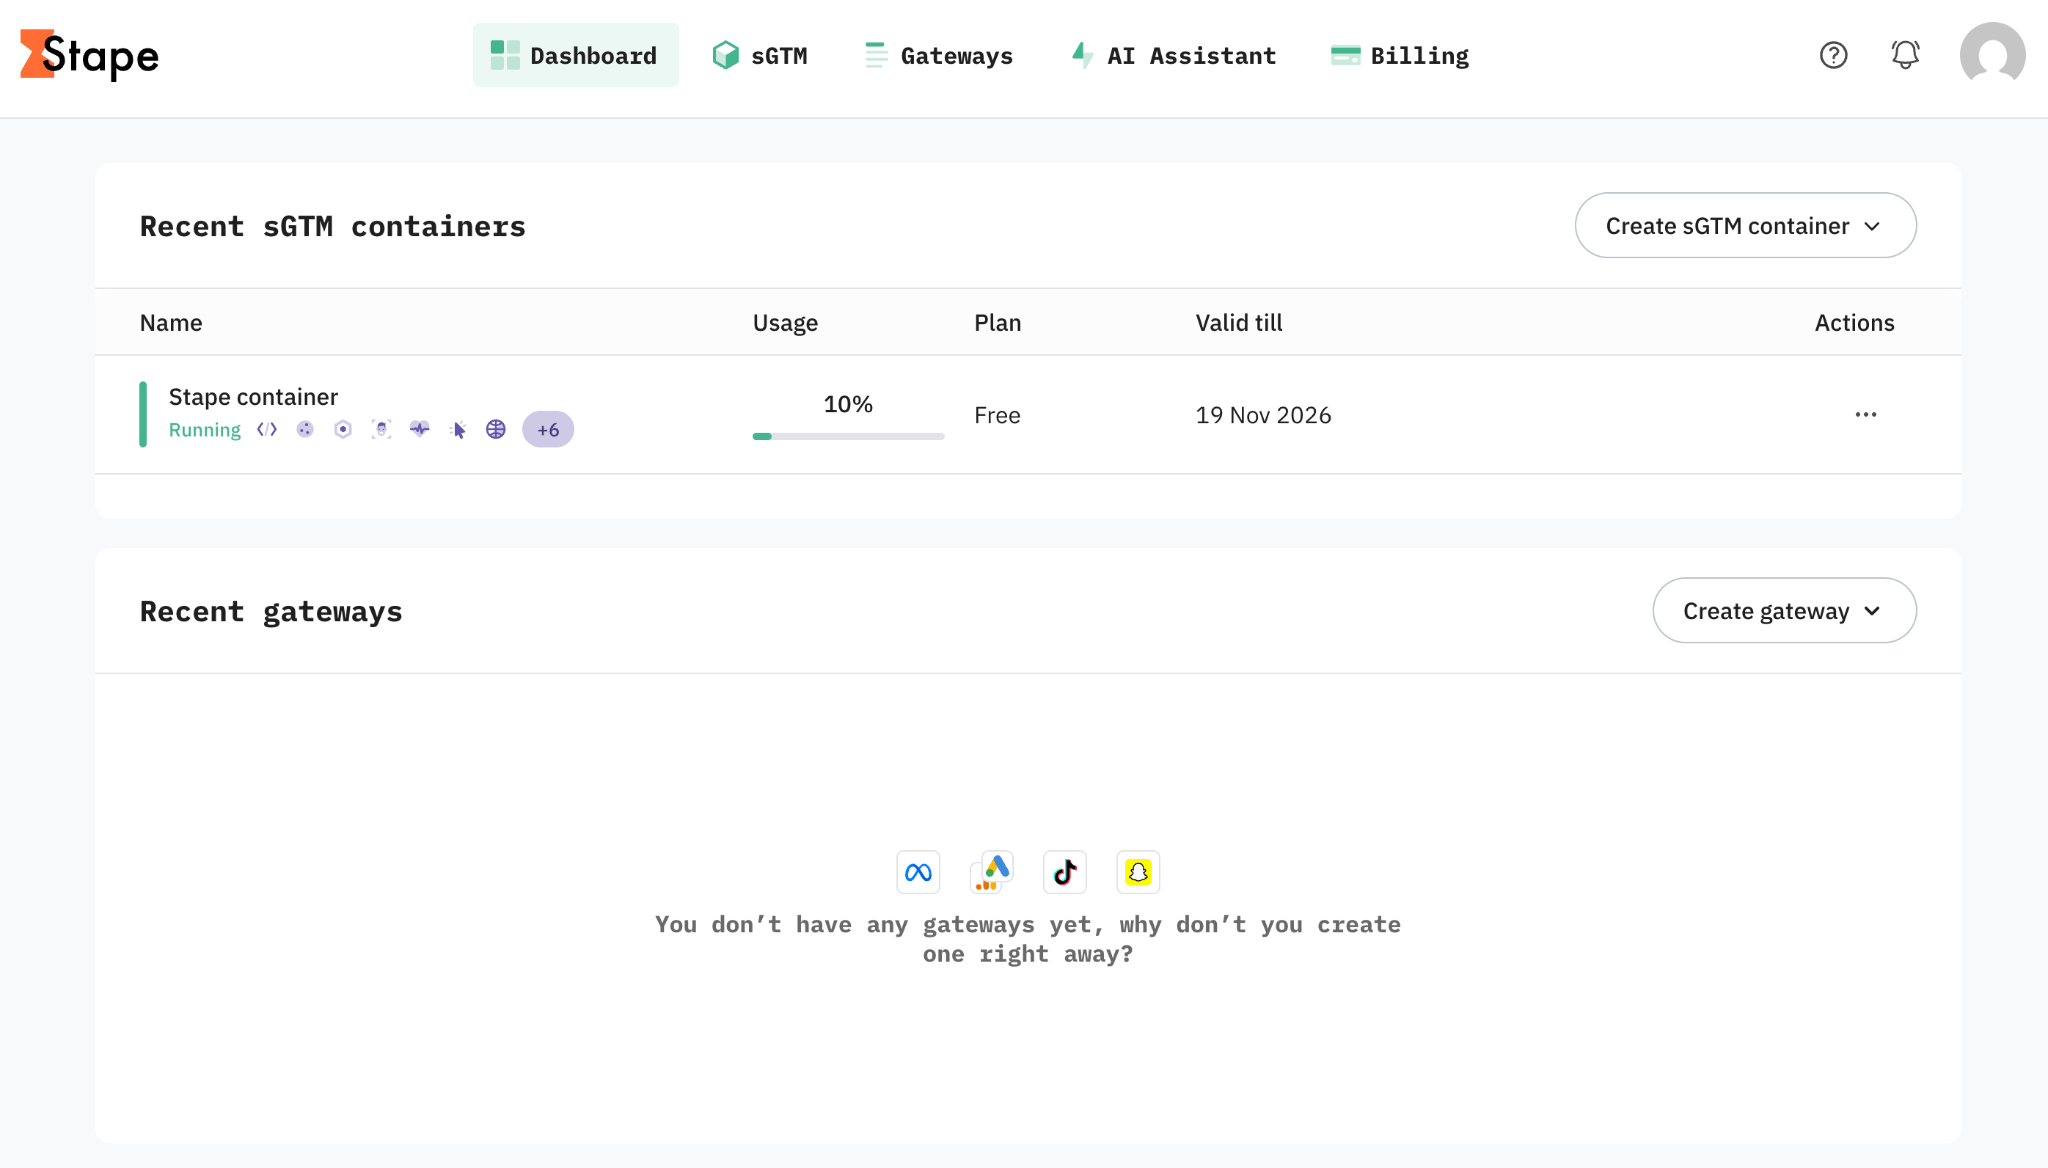Screen dimensions: 2048x1168
Task: Click the cursor click power-up icon
Action: [x=458, y=429]
